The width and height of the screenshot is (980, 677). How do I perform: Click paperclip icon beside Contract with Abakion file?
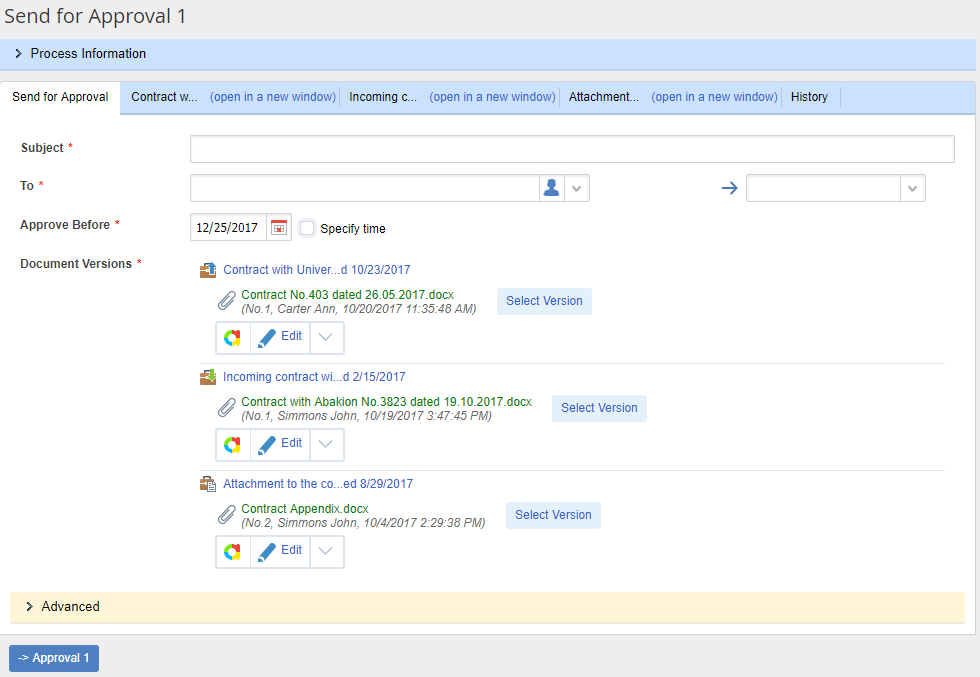(227, 408)
